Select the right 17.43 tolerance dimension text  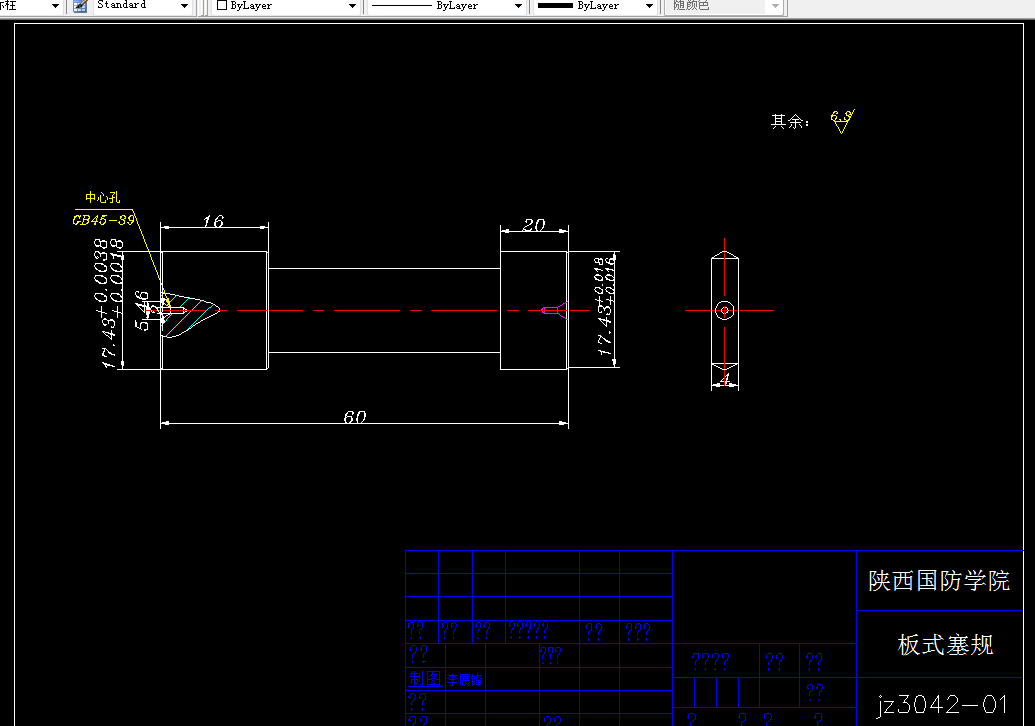pos(605,307)
